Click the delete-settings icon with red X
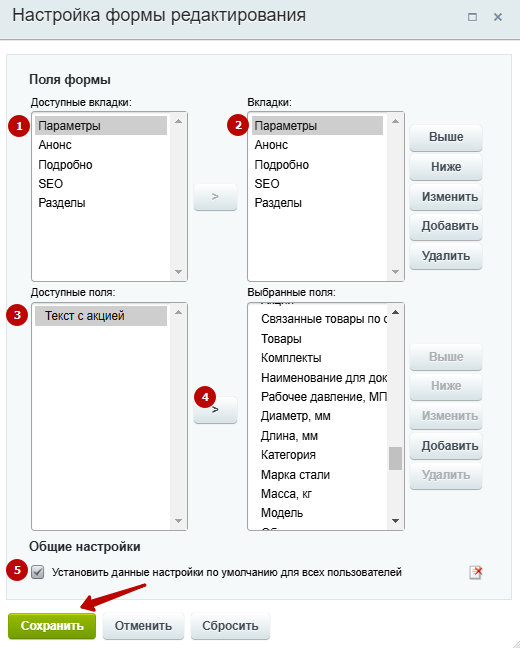Image resolution: width=520 pixels, height=648 pixels. pyautogui.click(x=476, y=572)
